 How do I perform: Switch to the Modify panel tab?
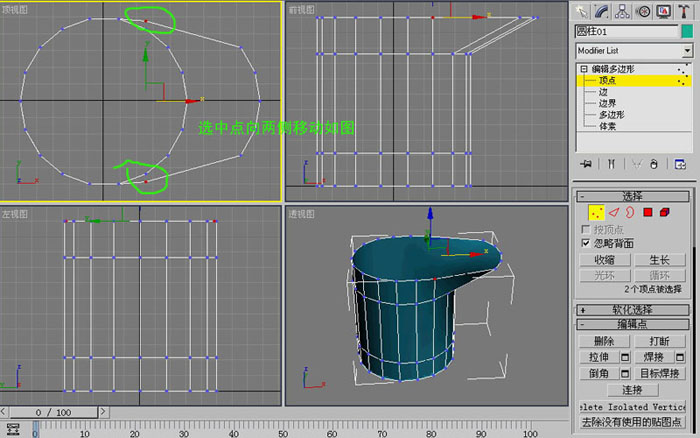click(x=601, y=11)
